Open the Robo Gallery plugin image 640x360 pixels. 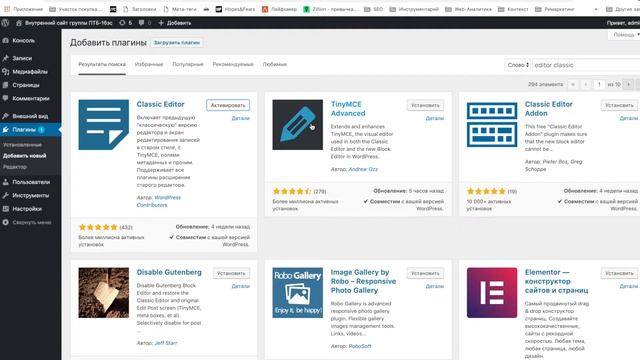pos(298,293)
